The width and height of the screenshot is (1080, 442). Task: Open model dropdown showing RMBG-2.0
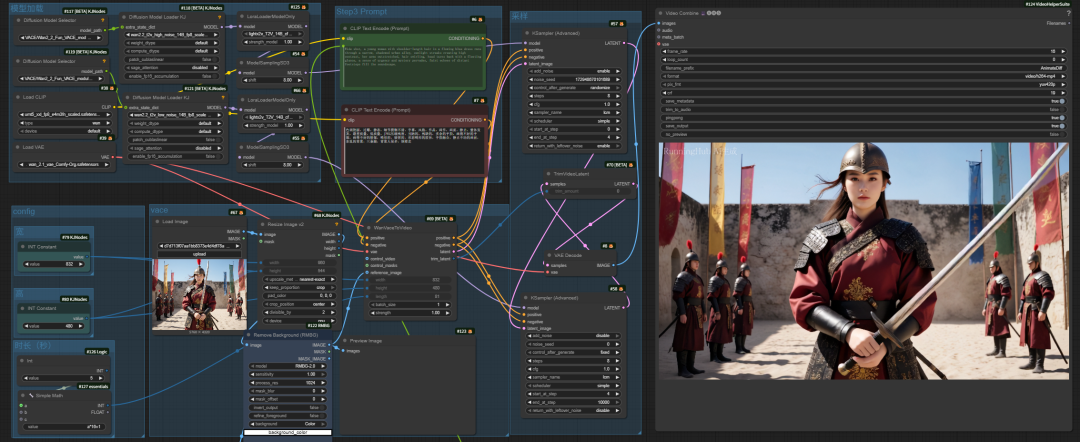(288, 366)
